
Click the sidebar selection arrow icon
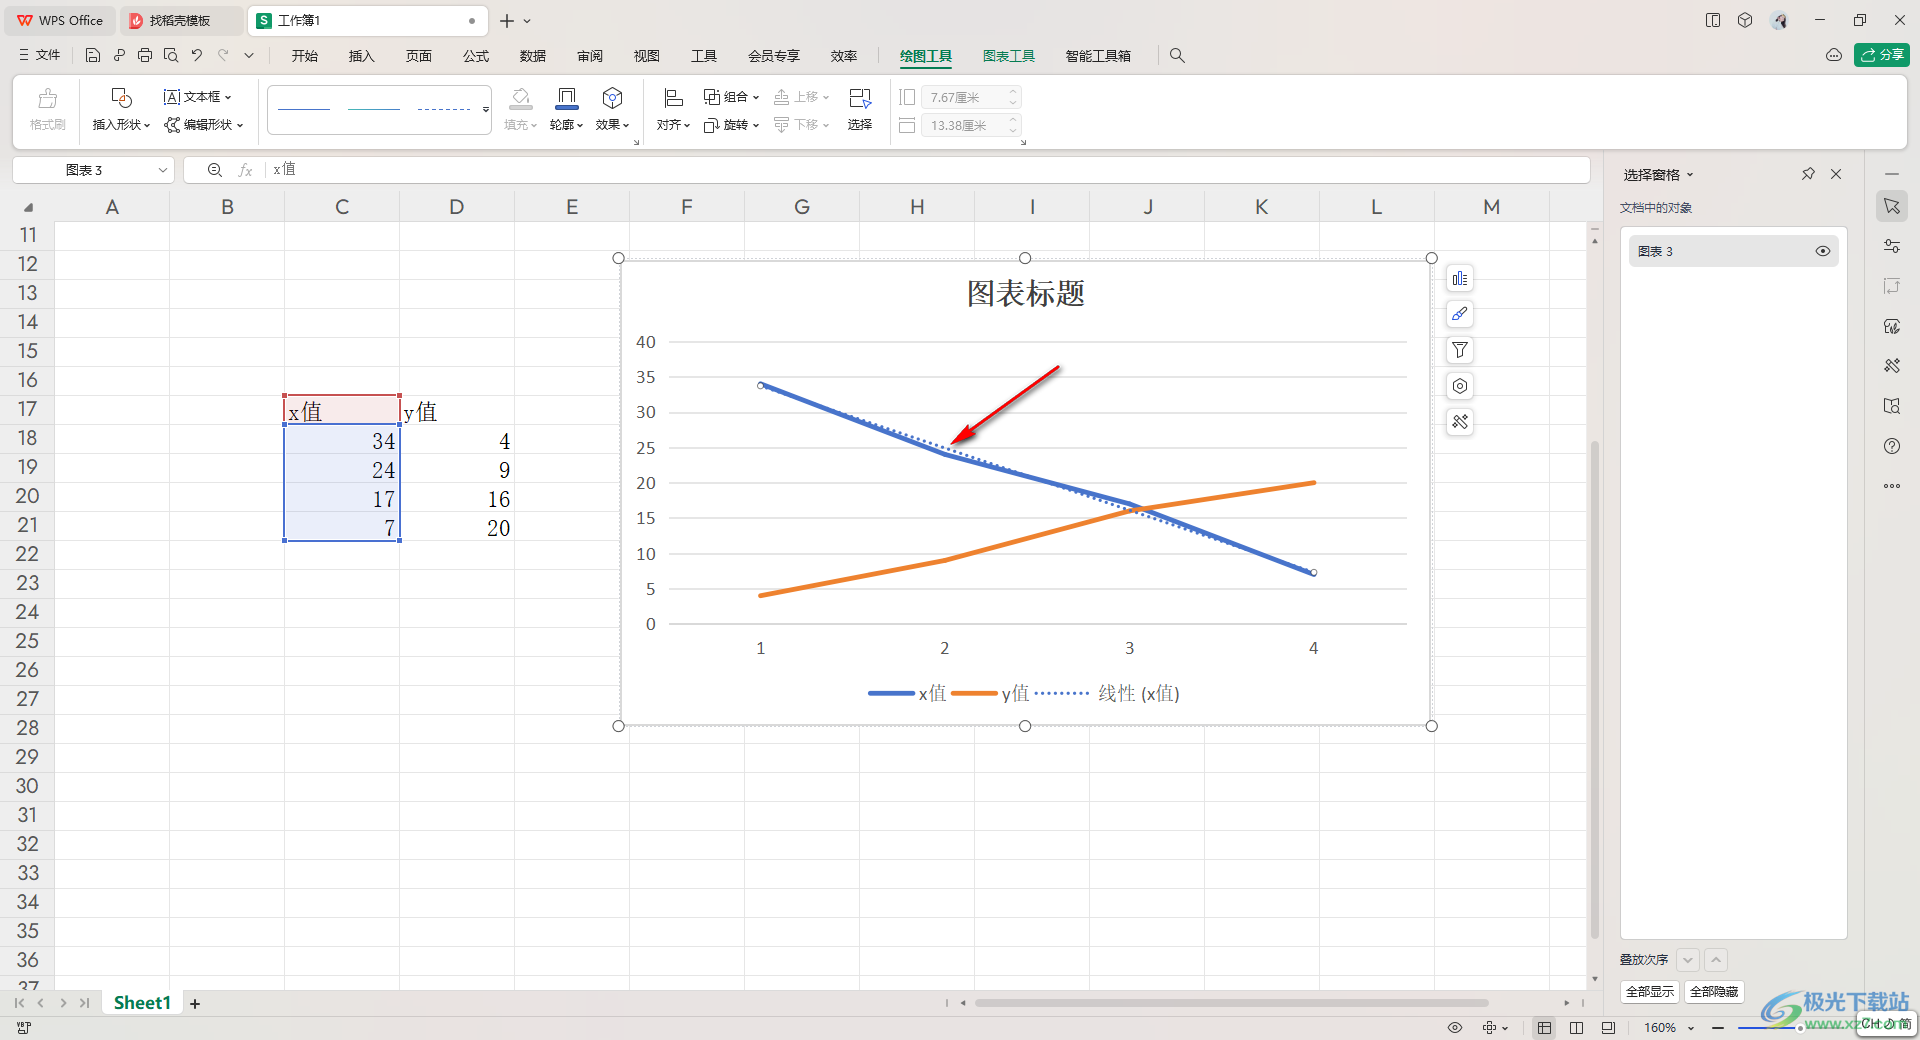point(1892,206)
